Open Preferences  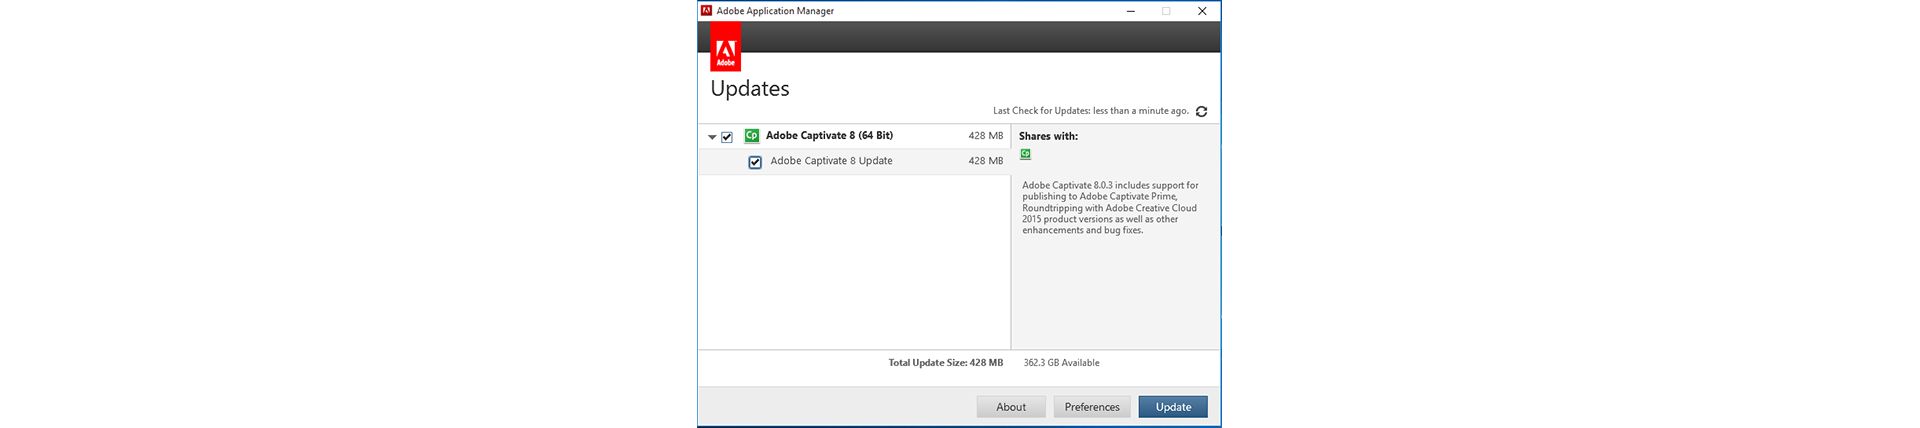pos(1091,407)
